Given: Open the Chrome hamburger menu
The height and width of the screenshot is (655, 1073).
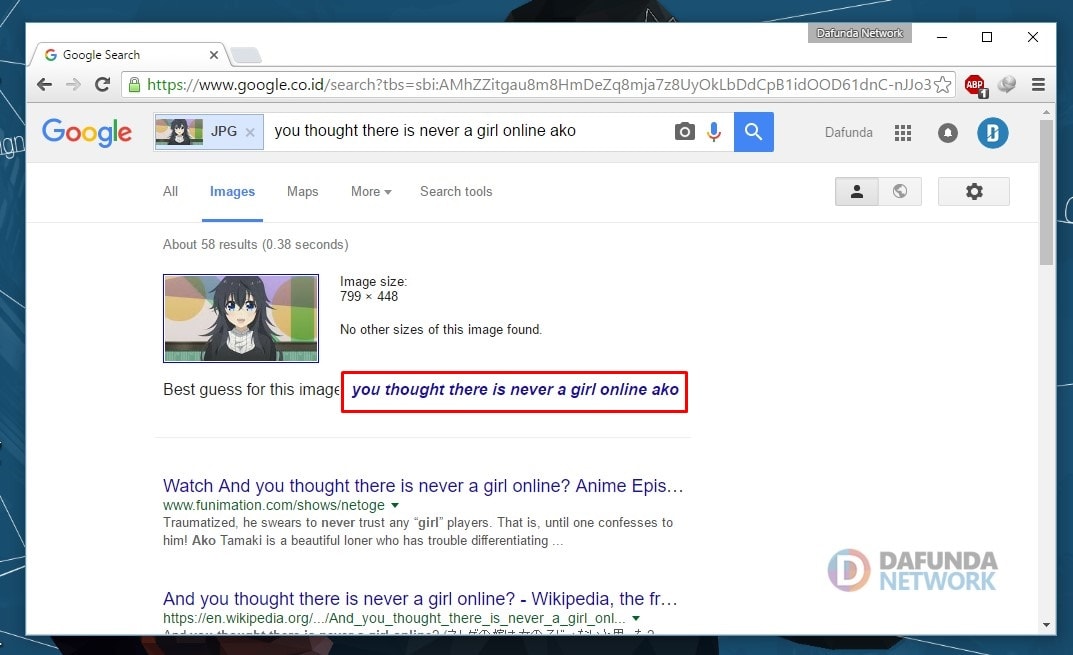Looking at the screenshot, I should coord(1038,85).
